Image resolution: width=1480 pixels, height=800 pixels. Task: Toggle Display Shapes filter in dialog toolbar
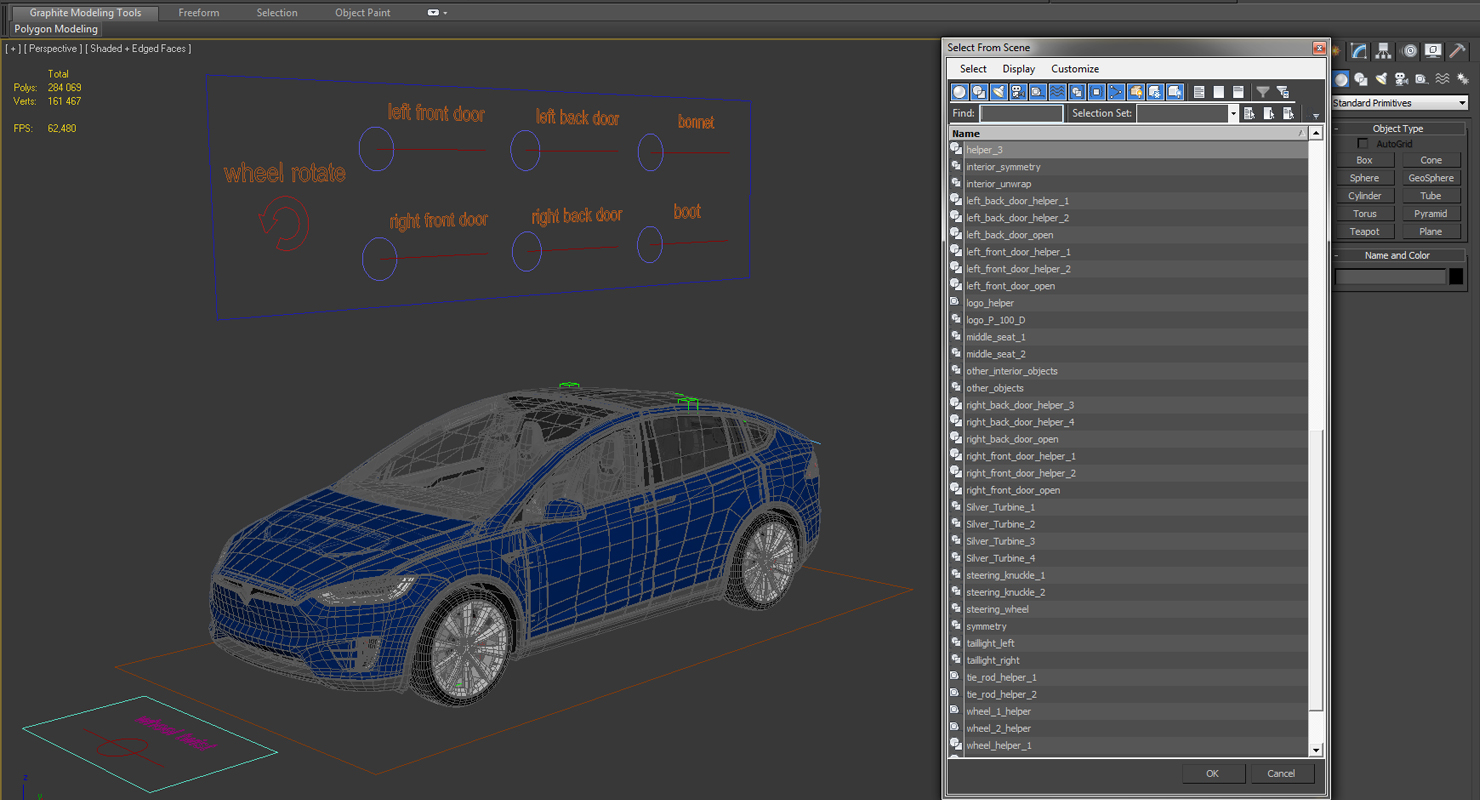click(x=979, y=92)
